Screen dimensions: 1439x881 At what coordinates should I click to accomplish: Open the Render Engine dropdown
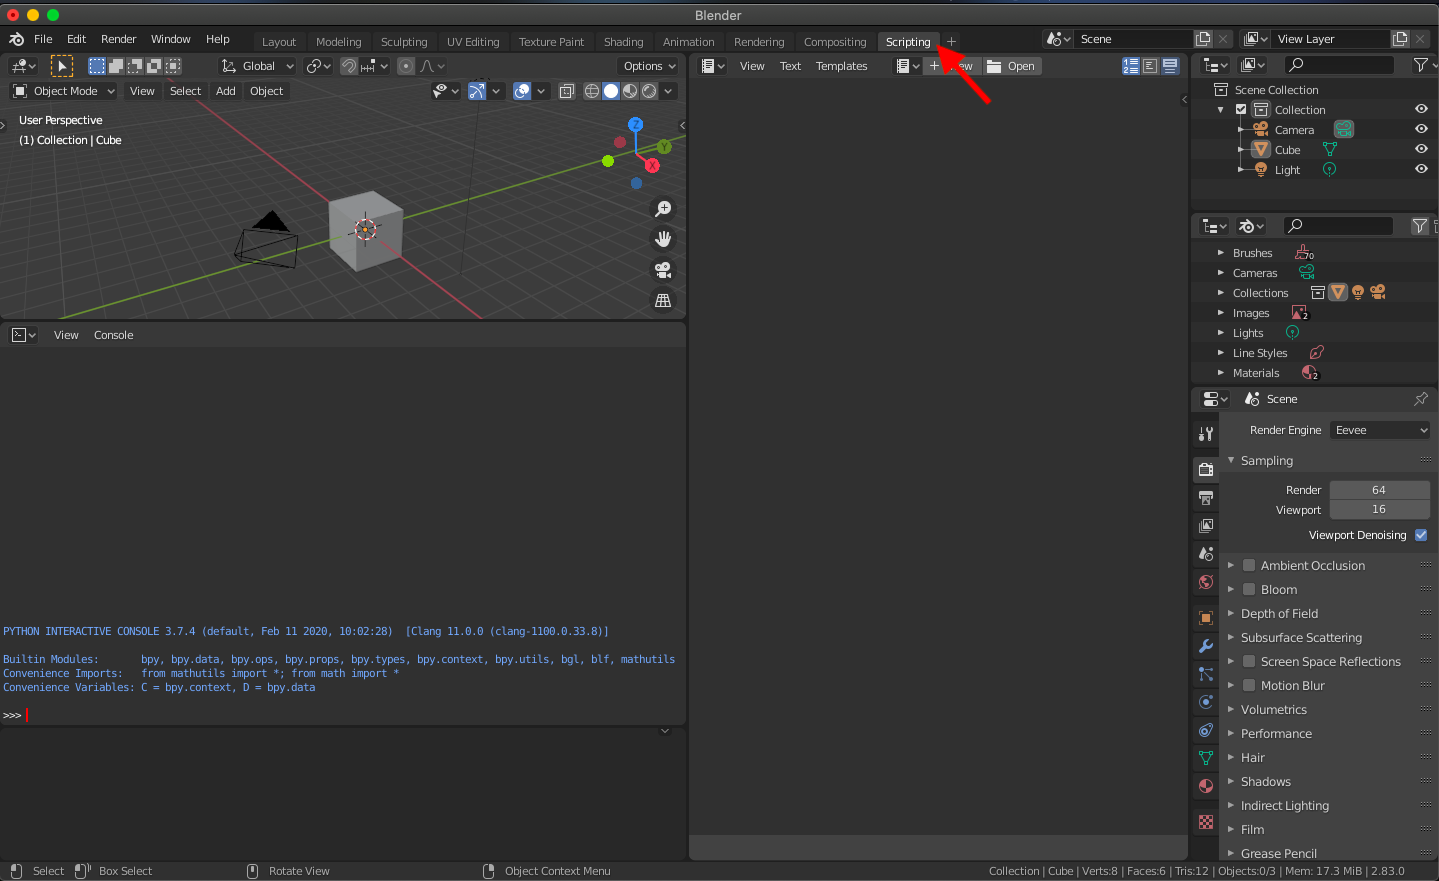1380,430
